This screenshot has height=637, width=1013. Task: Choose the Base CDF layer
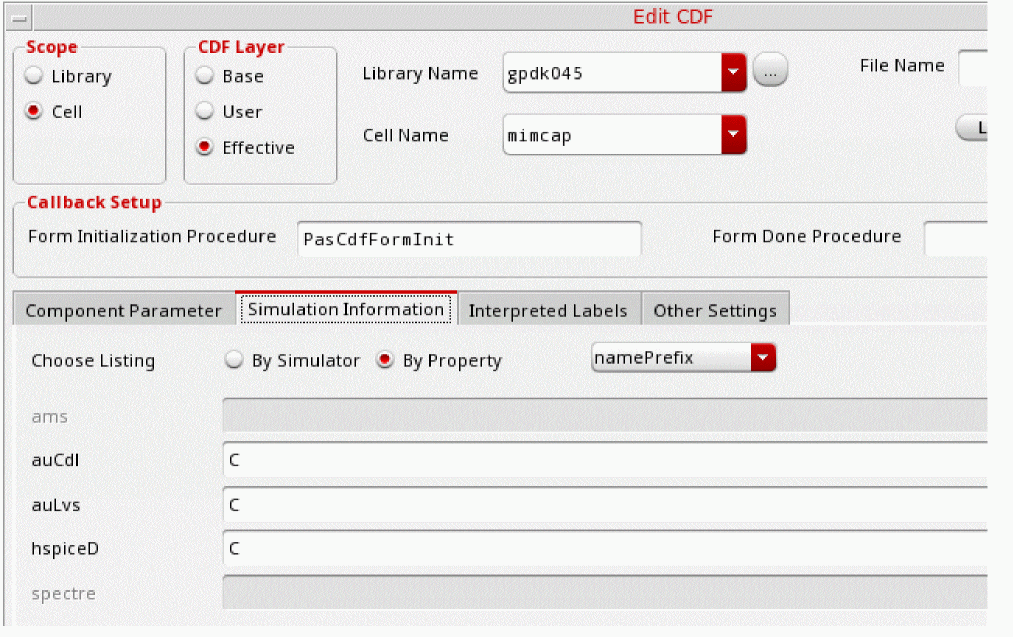pyautogui.click(x=205, y=76)
